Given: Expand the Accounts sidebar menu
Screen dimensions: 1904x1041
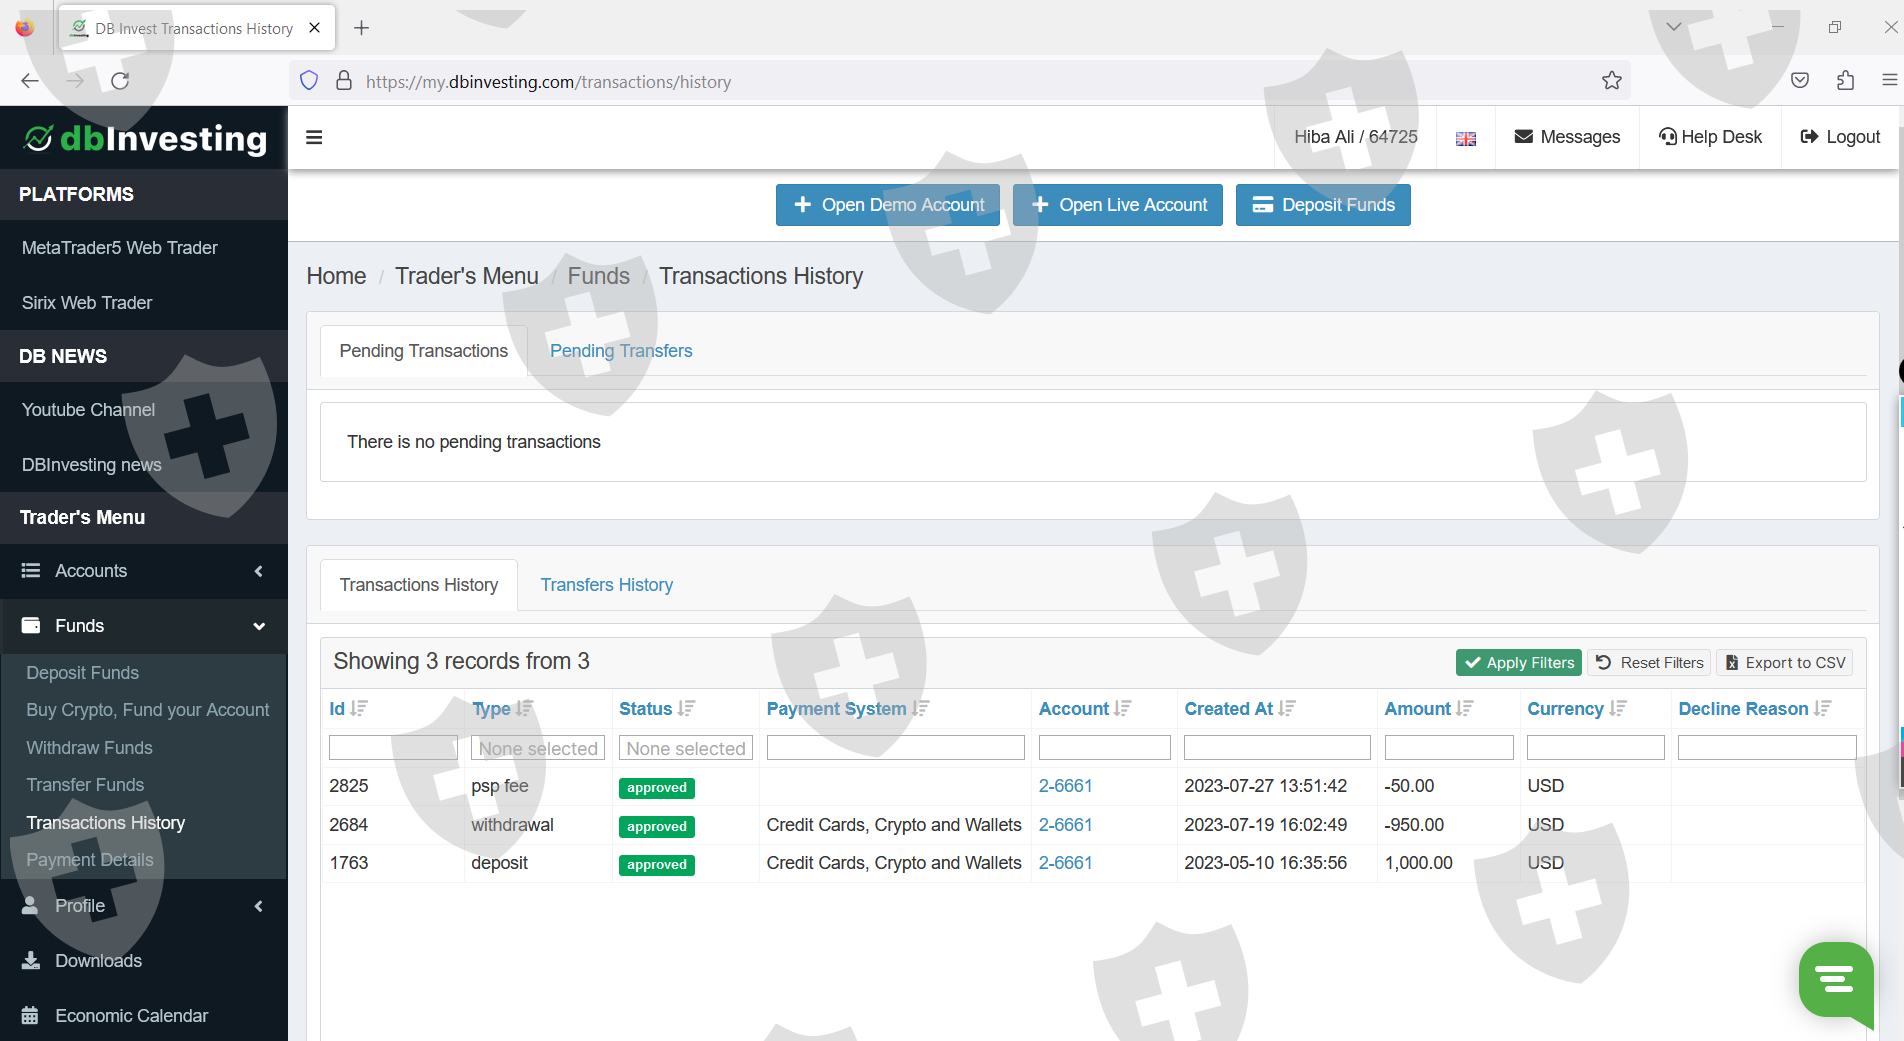Looking at the screenshot, I should [144, 571].
